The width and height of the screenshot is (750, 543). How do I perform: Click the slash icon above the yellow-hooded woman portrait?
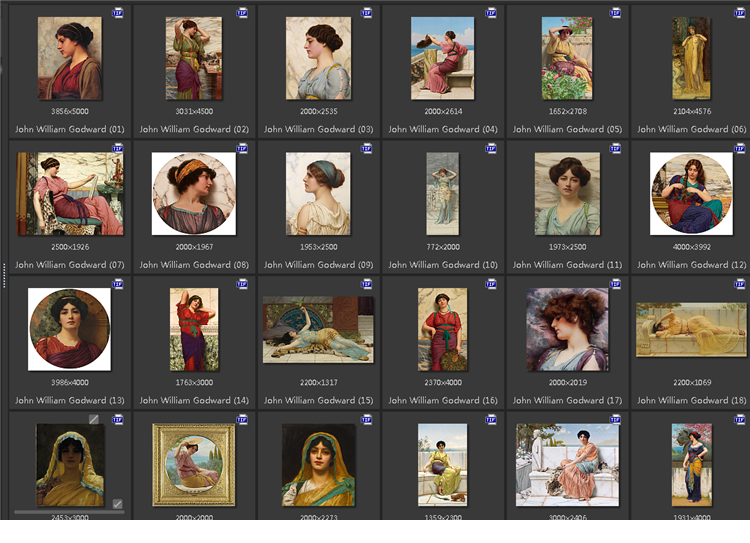point(94,419)
